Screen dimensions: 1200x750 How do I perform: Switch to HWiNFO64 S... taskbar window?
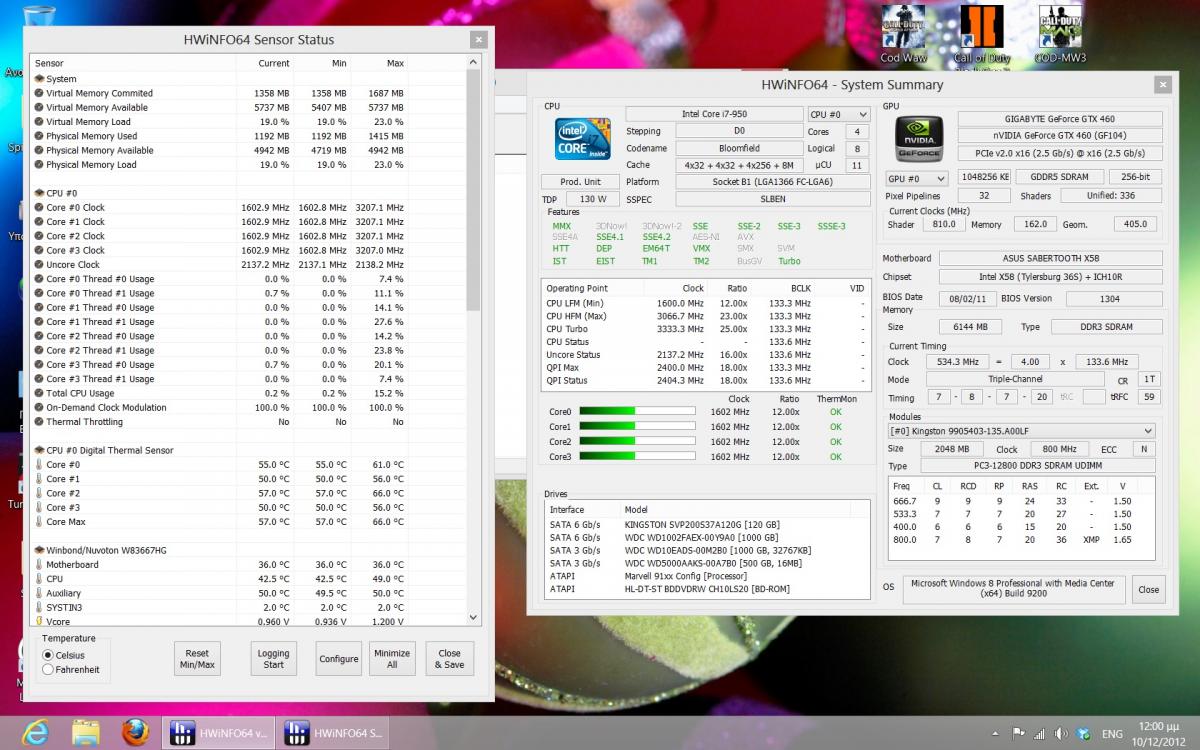[x=334, y=732]
